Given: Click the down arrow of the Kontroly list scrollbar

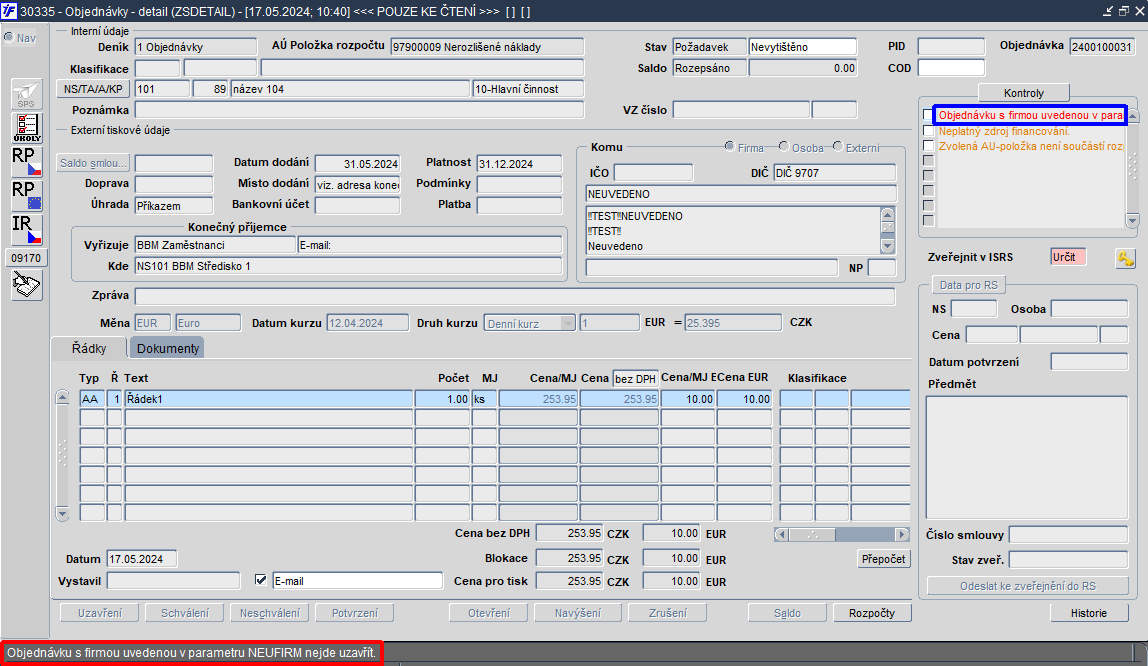Looking at the screenshot, I should (x=1133, y=220).
